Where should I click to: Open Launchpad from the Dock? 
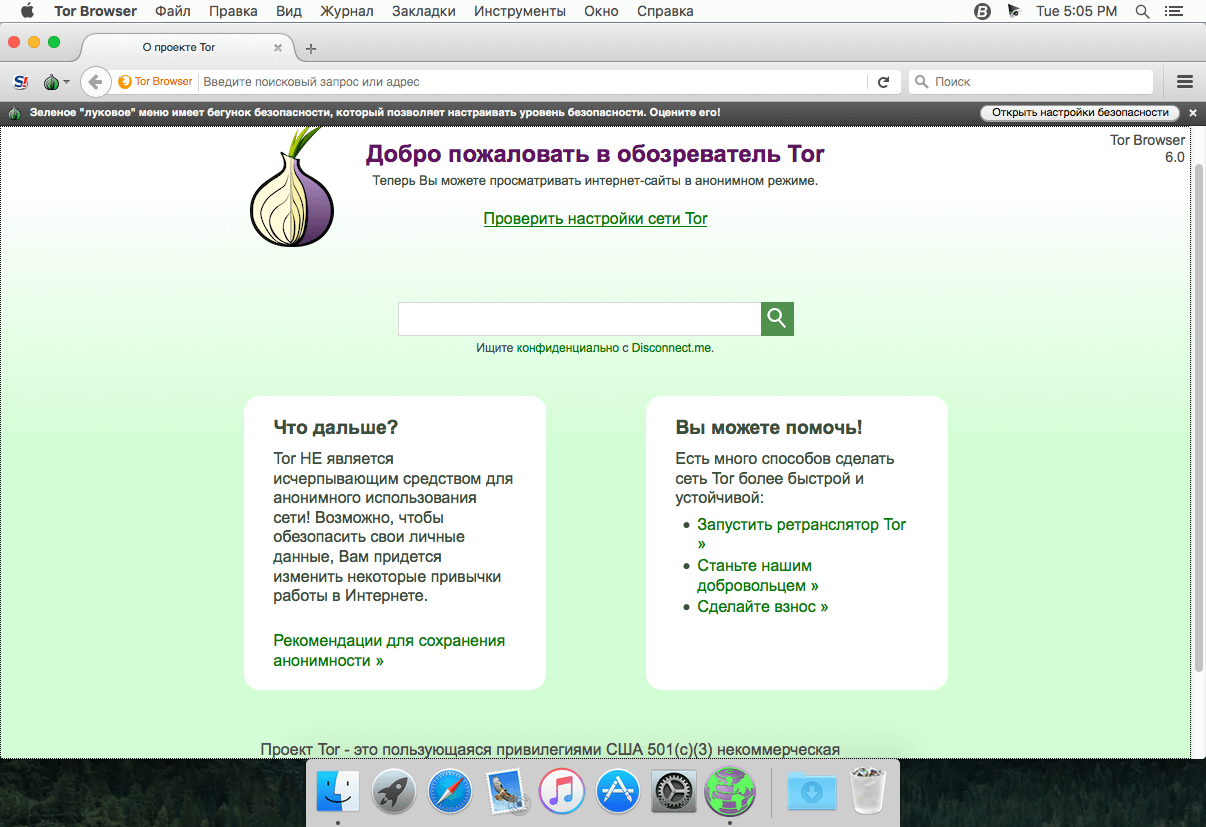(394, 792)
